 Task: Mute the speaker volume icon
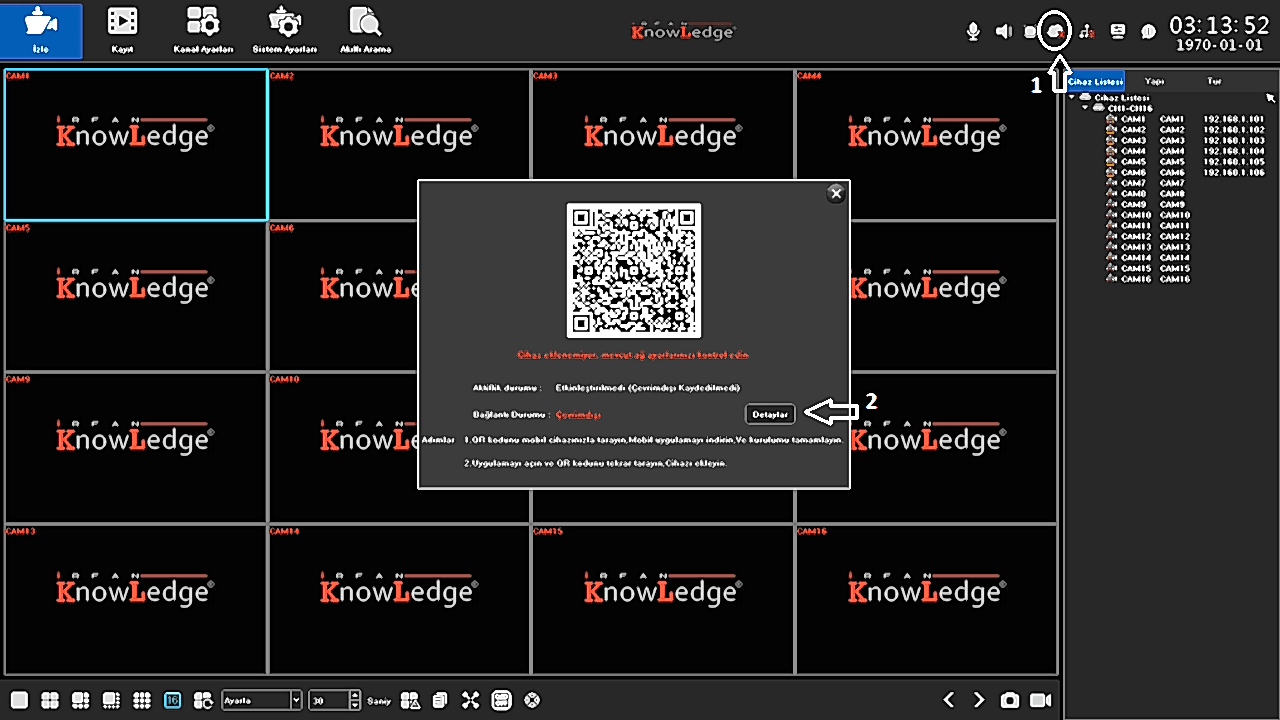[1004, 32]
